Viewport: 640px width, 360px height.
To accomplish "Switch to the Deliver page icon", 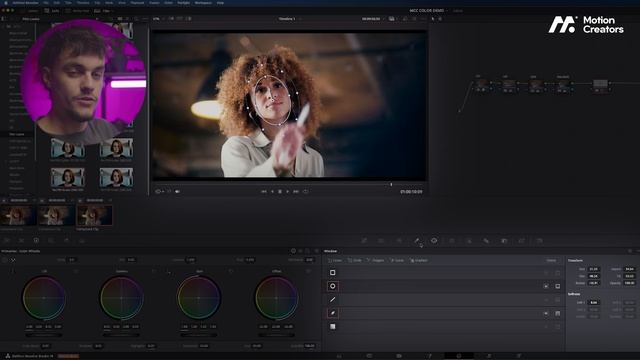I will coord(519,356).
